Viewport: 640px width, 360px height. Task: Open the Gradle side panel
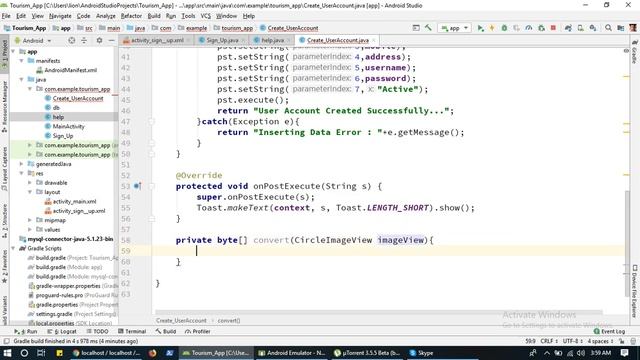click(635, 52)
